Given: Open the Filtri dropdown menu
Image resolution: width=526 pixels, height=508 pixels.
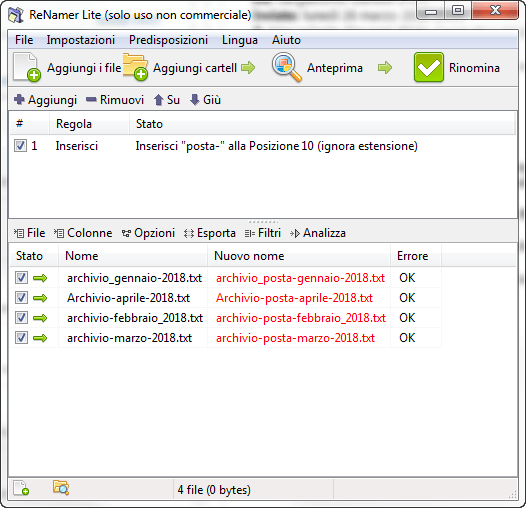Looking at the screenshot, I should click(x=263, y=233).
